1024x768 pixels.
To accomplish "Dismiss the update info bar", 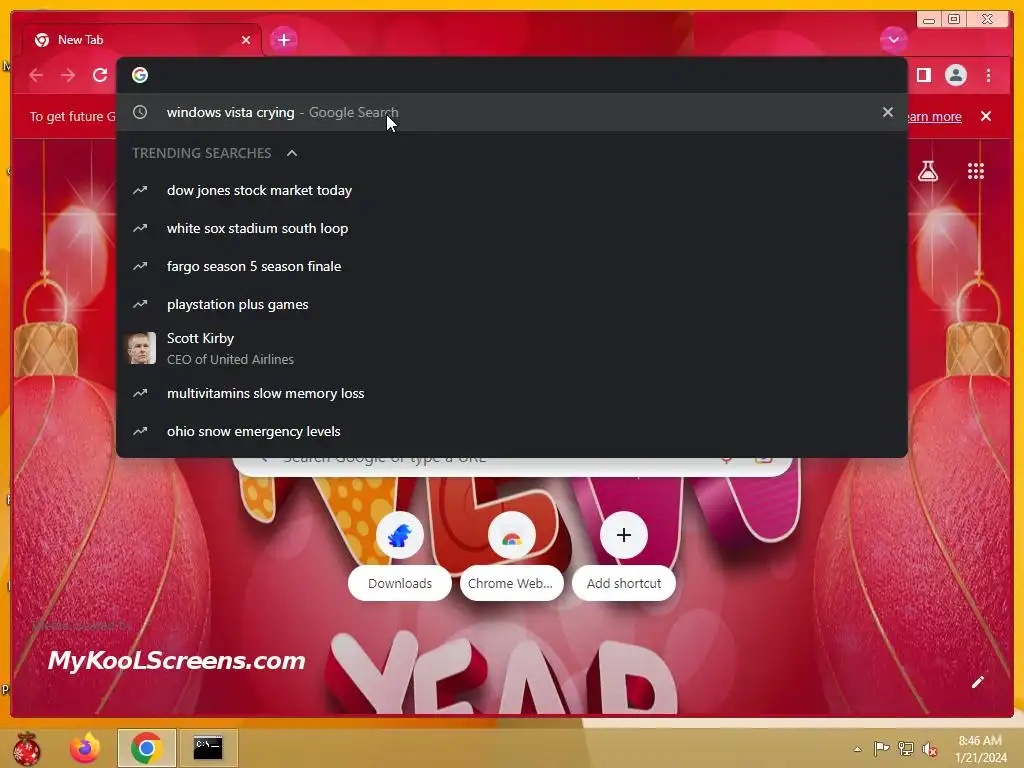I will point(985,116).
